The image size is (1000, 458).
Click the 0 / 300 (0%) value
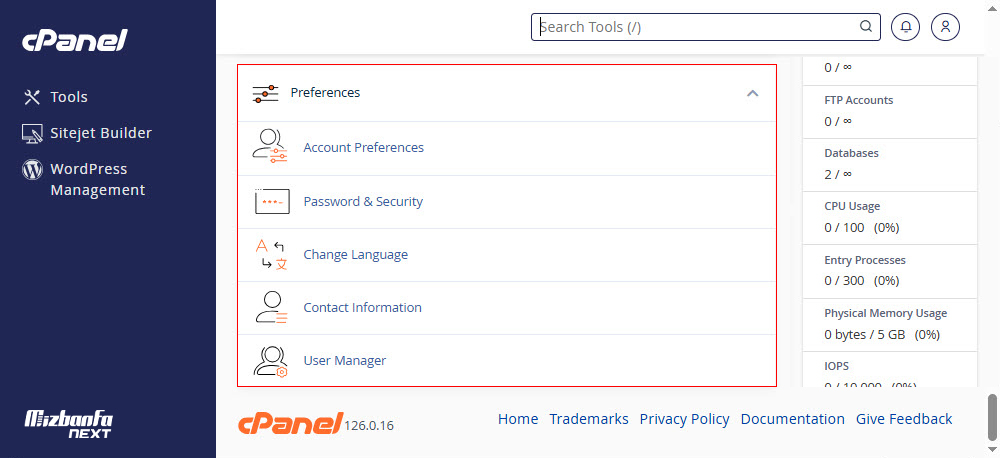click(862, 281)
